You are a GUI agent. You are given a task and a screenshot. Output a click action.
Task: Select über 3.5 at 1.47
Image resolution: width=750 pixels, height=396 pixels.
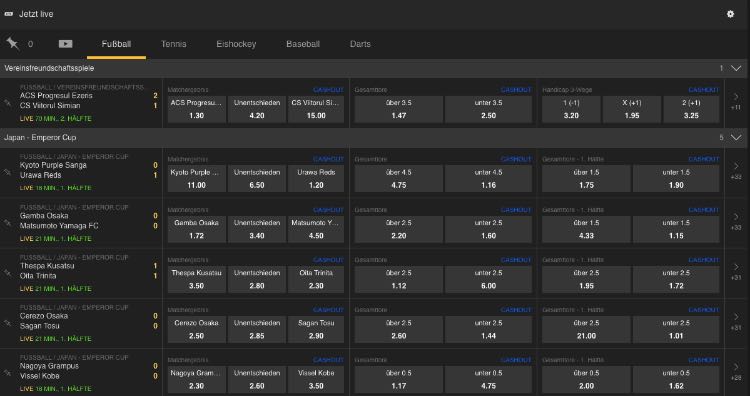coord(398,109)
